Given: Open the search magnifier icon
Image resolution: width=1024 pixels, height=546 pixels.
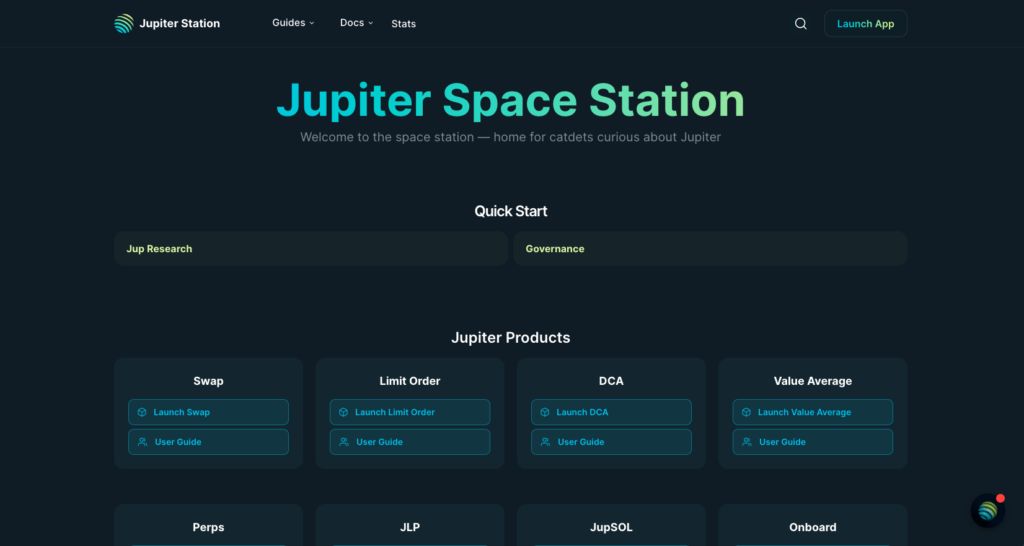Looking at the screenshot, I should (801, 24).
